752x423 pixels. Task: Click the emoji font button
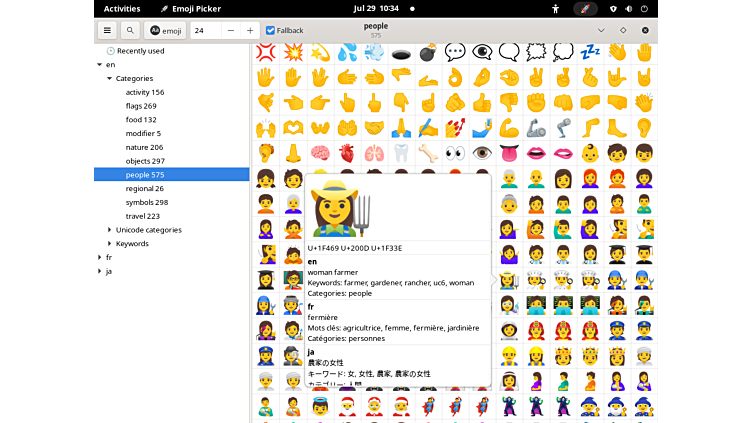(x=165, y=30)
